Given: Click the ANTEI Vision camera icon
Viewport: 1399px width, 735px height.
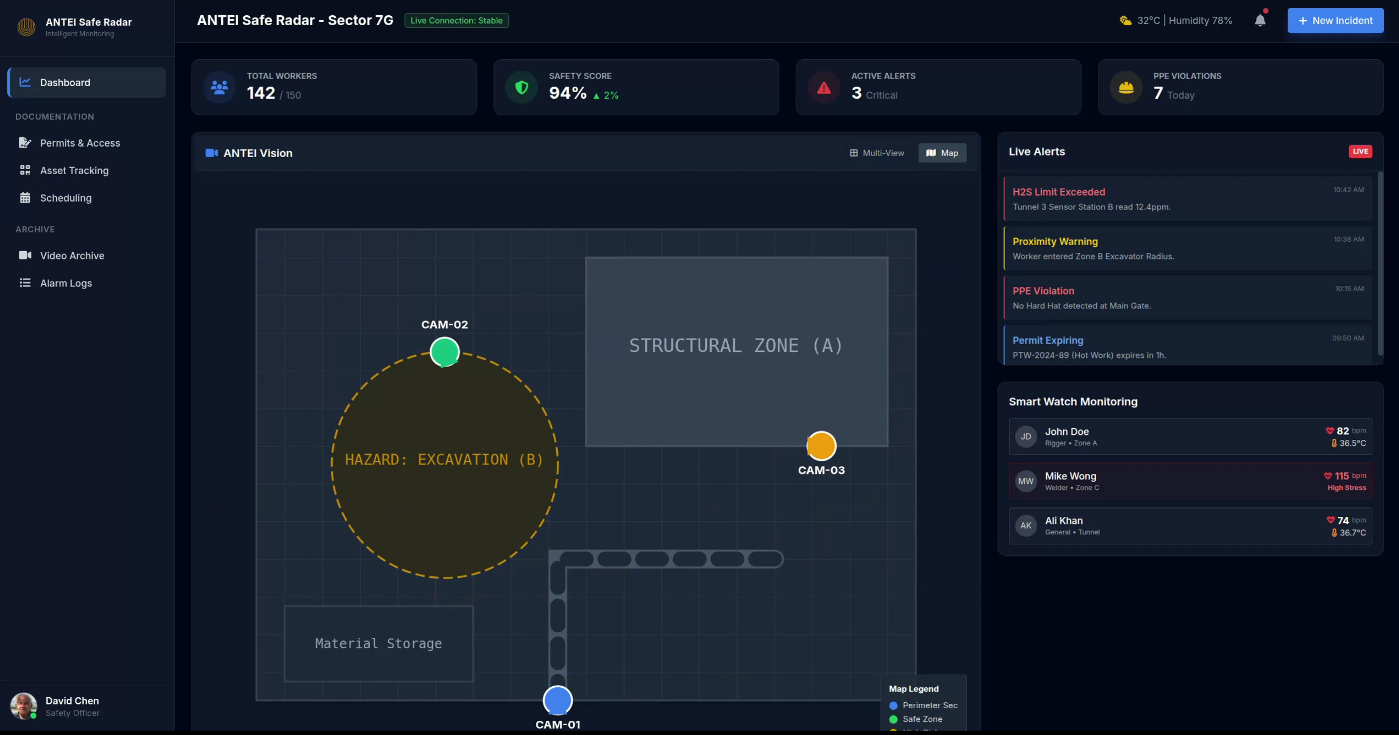Looking at the screenshot, I should [x=212, y=153].
